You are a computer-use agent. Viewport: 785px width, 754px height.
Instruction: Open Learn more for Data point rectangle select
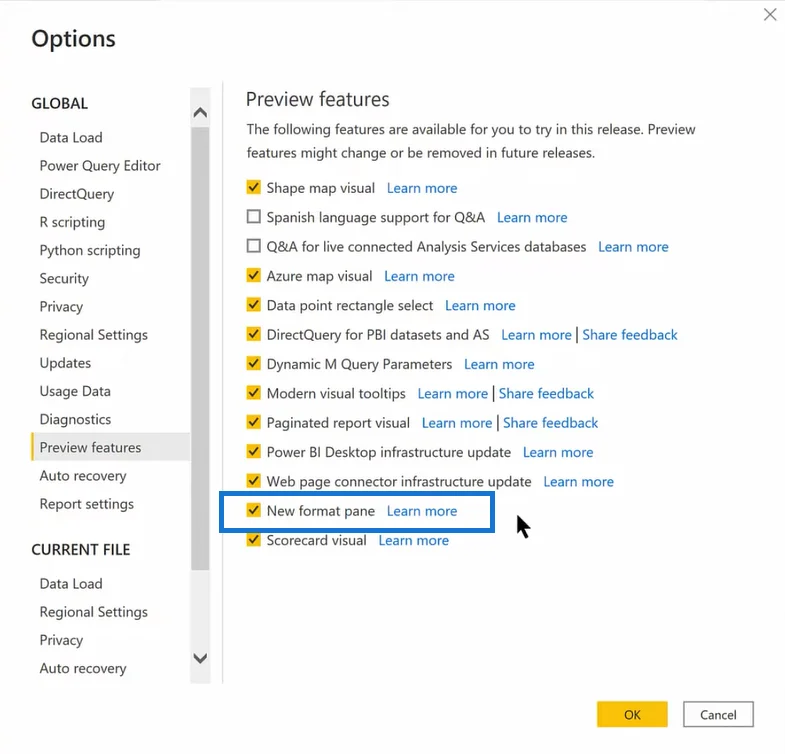(481, 305)
